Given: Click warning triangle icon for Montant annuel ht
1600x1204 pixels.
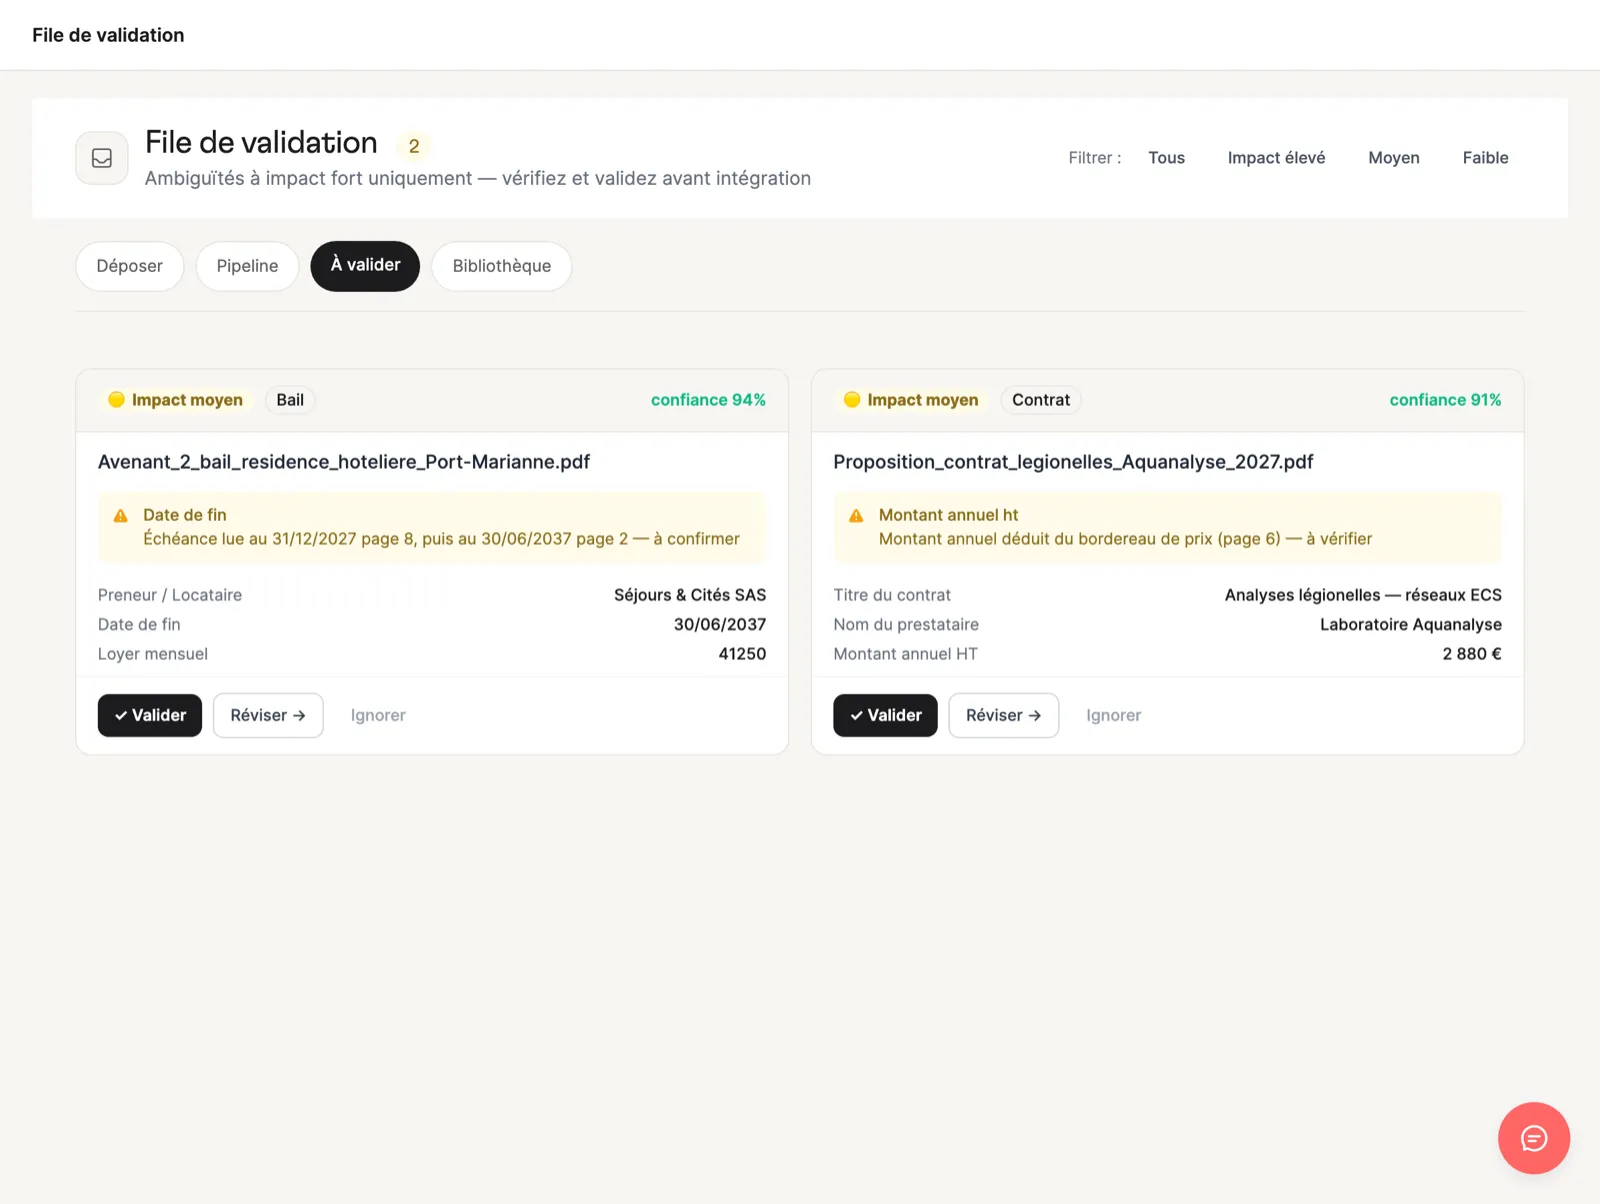Looking at the screenshot, I should tap(856, 516).
